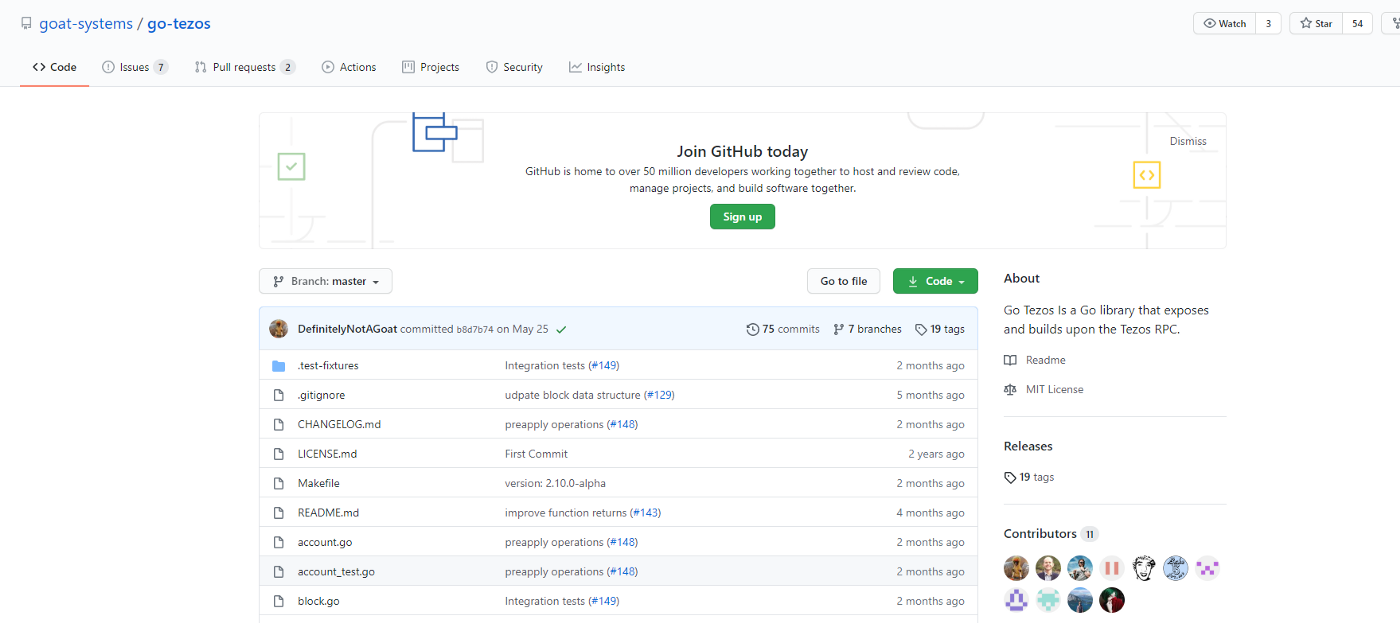Open the version: 2.10.0-alpha commit message
The height and width of the screenshot is (623, 1400).
click(555, 483)
